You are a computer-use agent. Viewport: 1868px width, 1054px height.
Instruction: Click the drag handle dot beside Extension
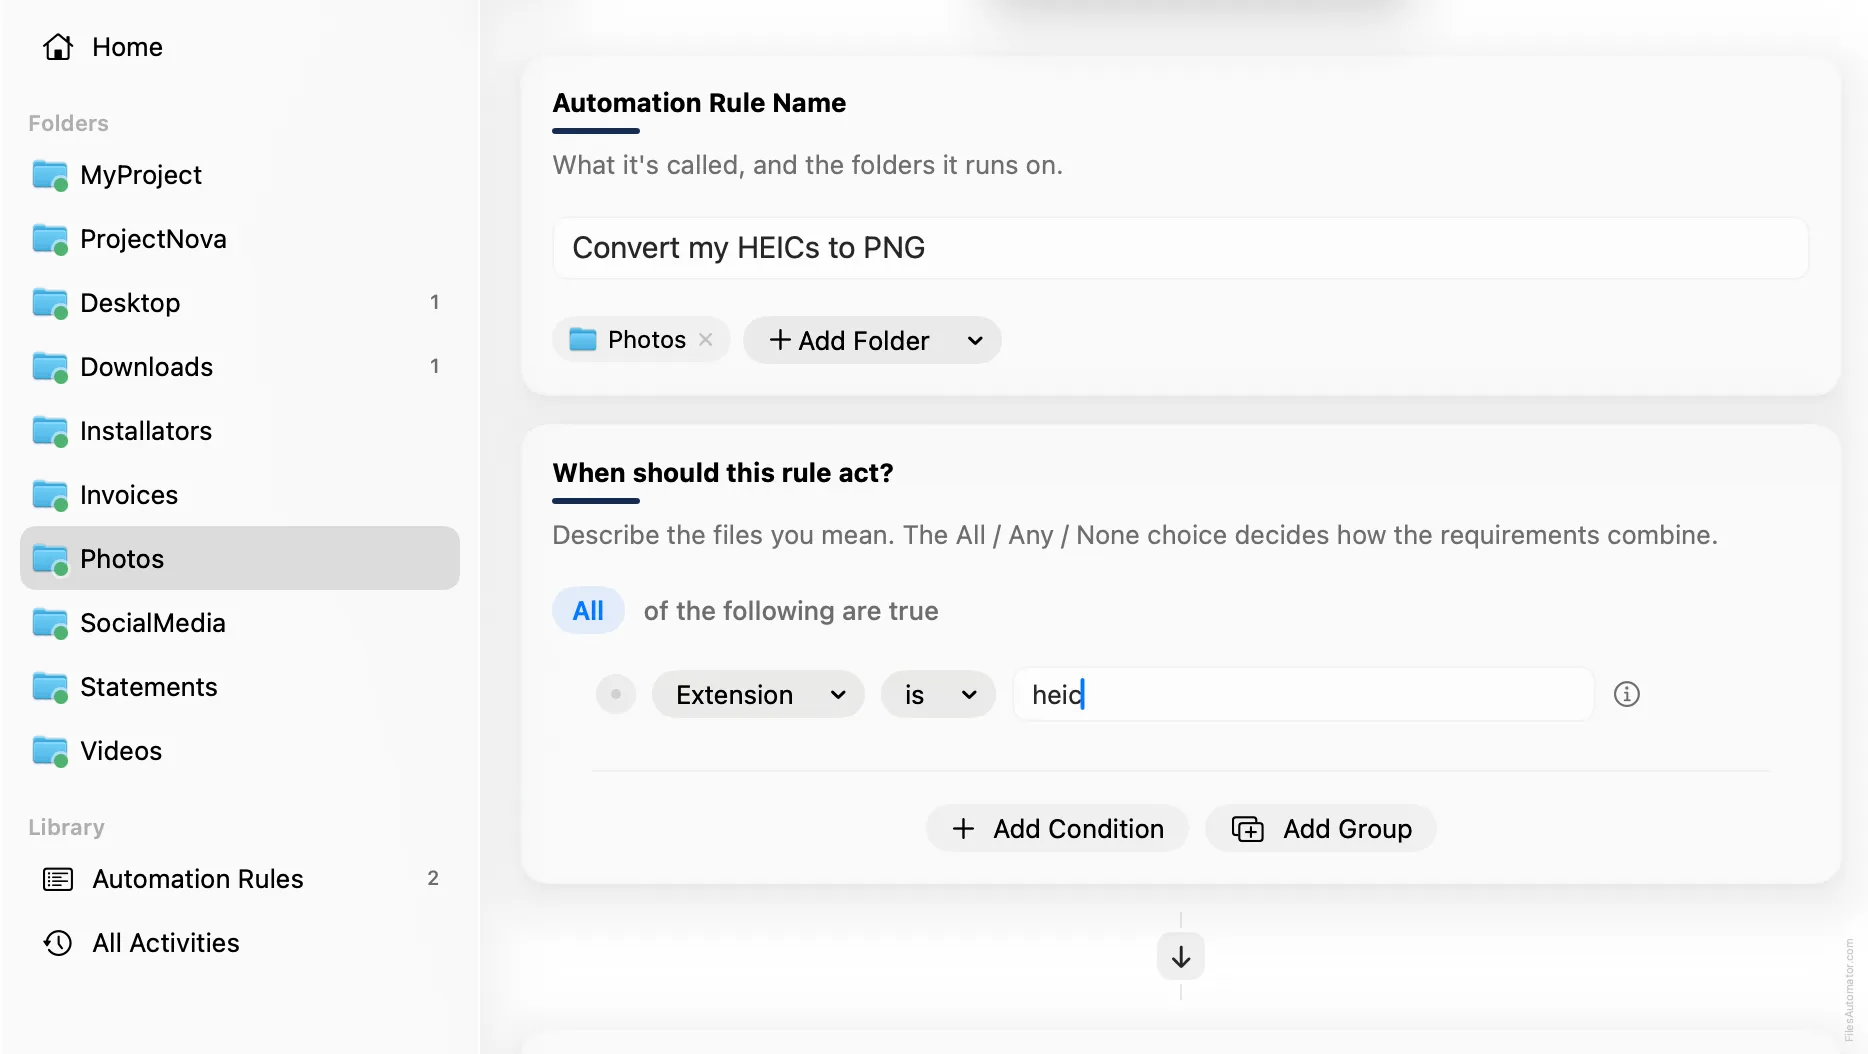[x=616, y=694]
